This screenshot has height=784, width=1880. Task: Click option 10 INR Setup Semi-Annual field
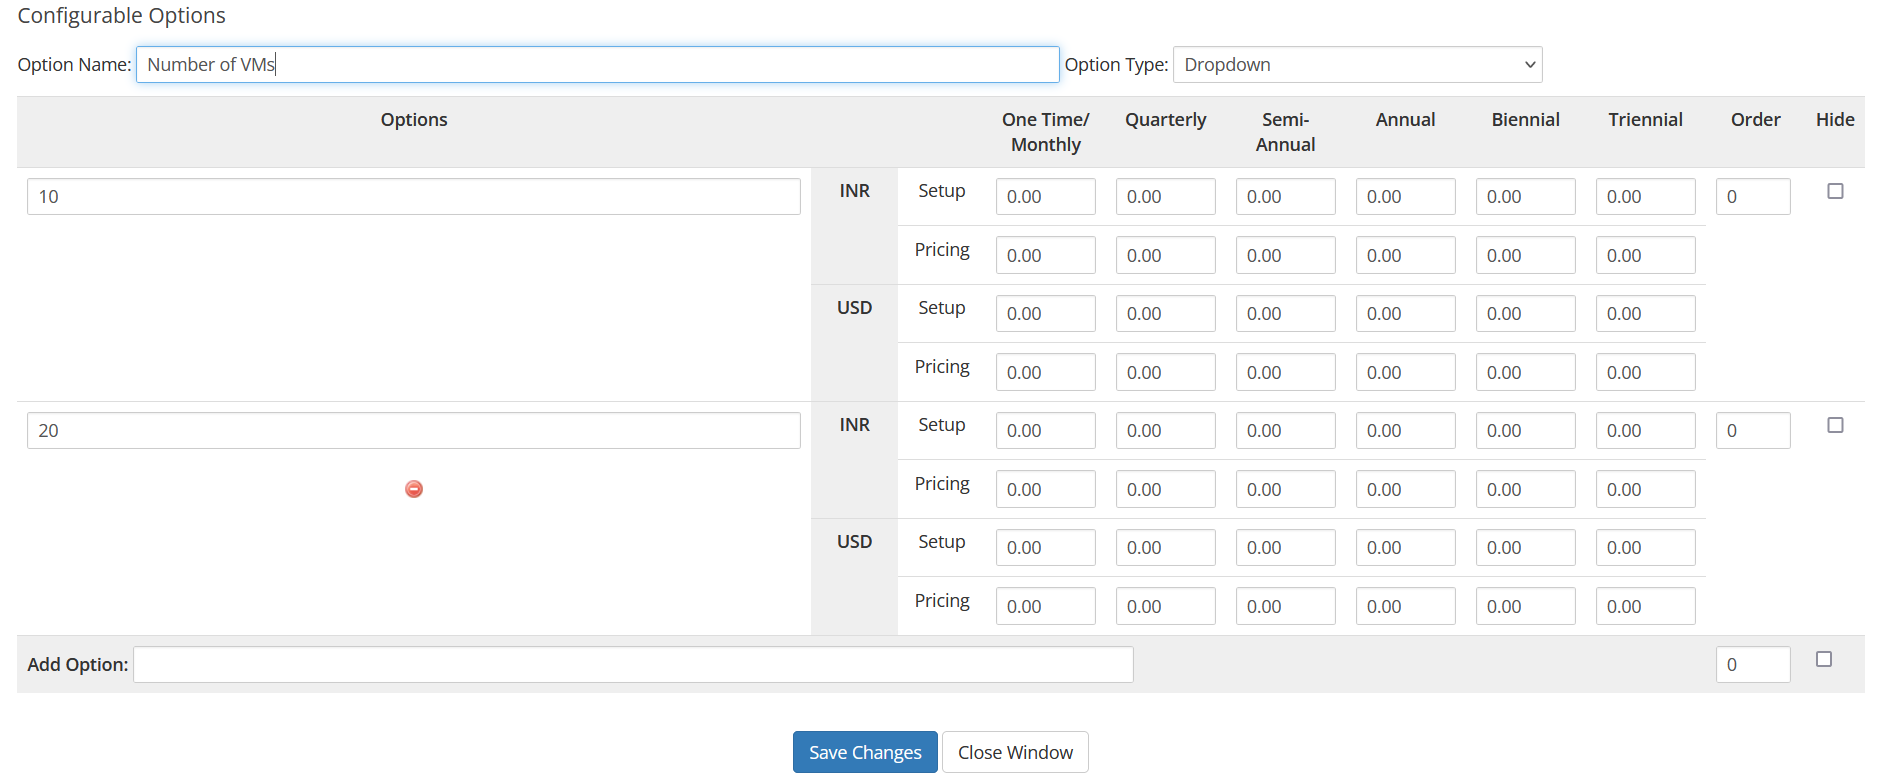[1285, 197]
